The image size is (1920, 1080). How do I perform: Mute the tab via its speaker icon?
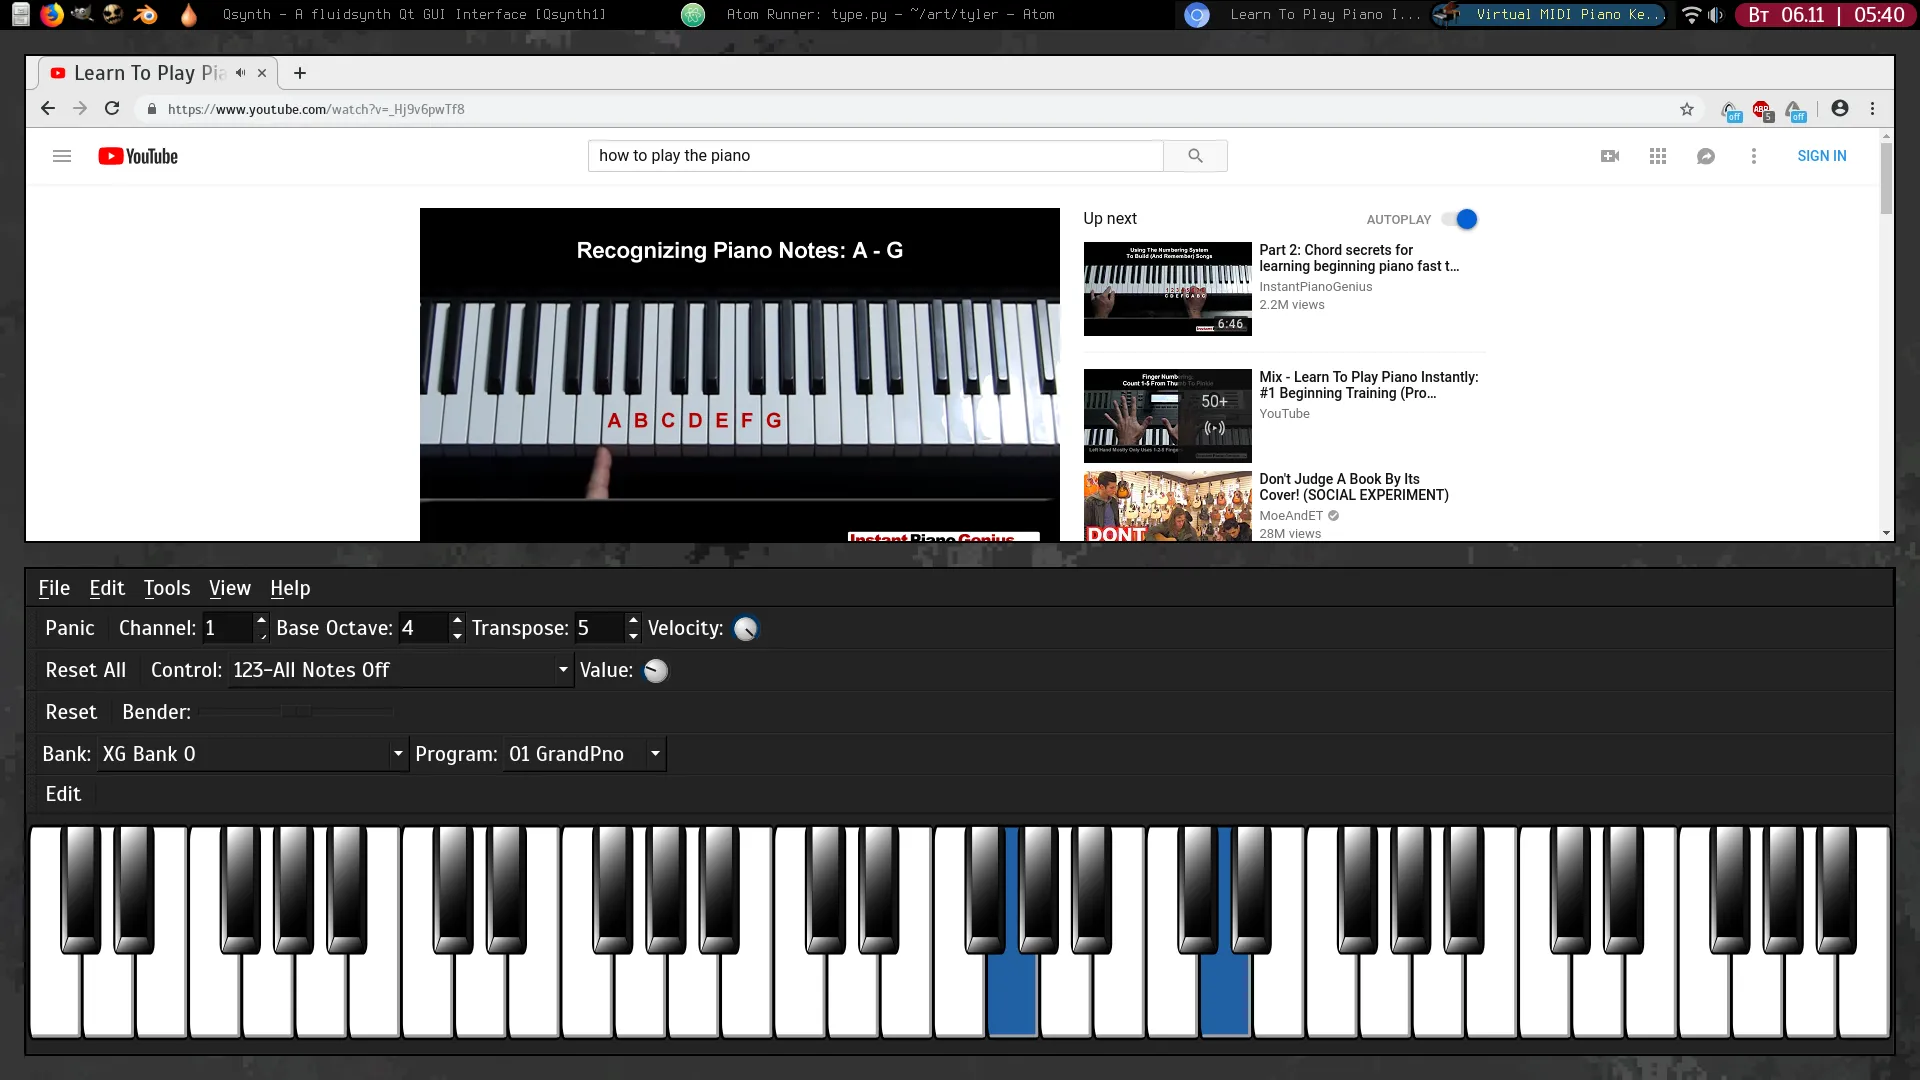coord(240,73)
